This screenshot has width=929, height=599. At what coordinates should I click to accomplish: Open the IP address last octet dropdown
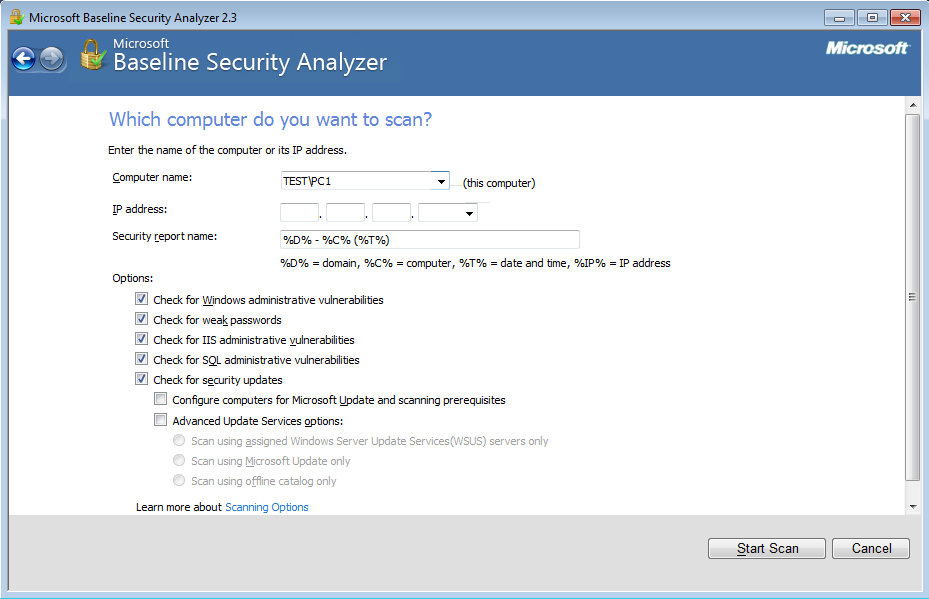coord(469,213)
